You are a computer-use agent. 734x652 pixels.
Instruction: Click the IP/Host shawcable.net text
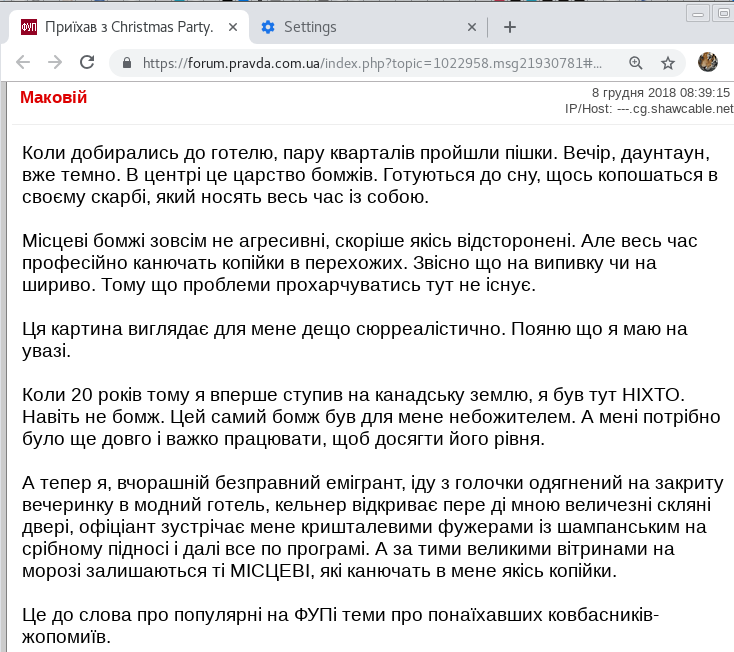(649, 109)
